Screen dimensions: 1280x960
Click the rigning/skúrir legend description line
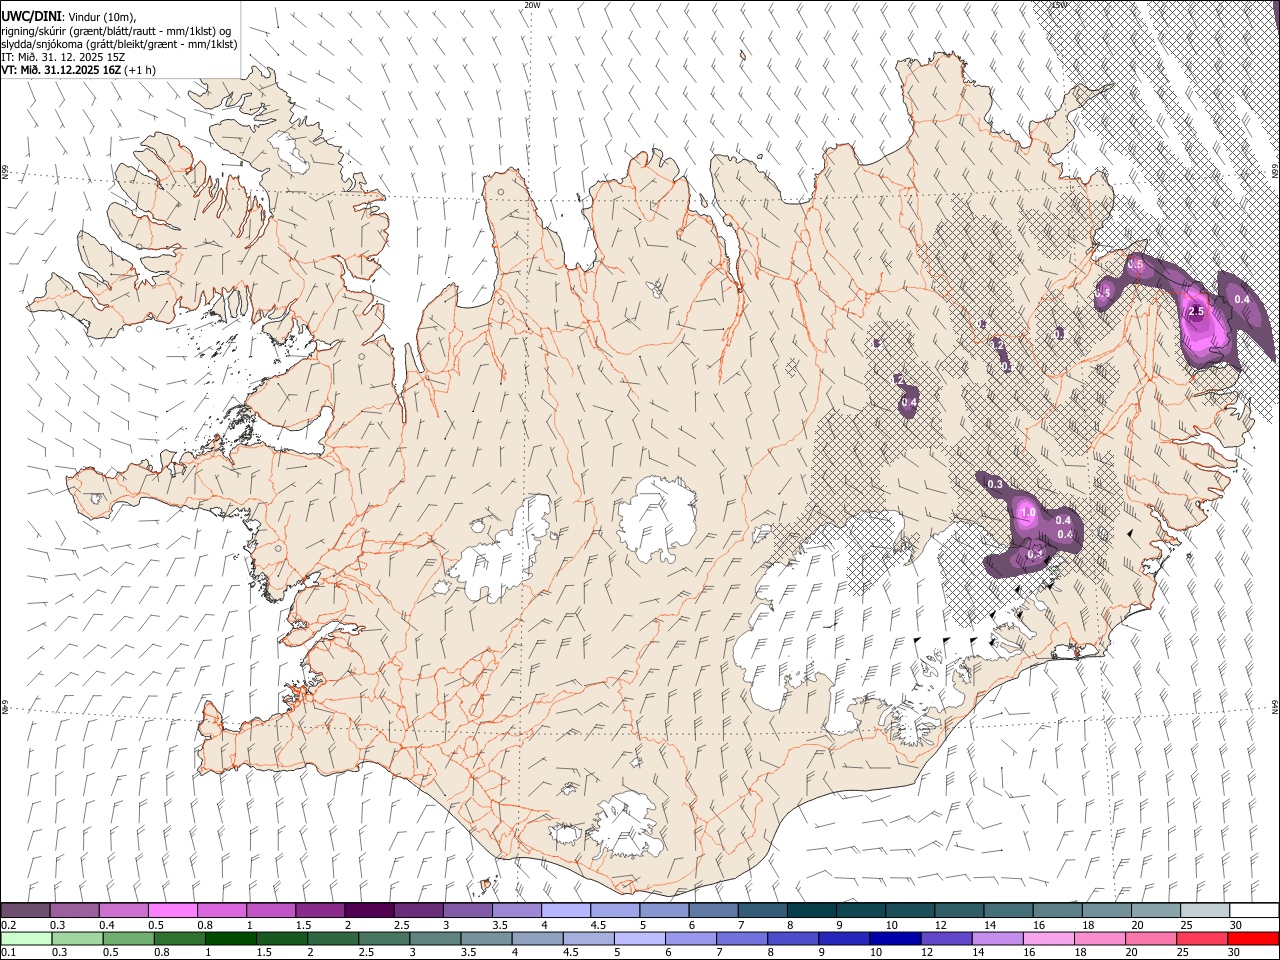point(116,31)
